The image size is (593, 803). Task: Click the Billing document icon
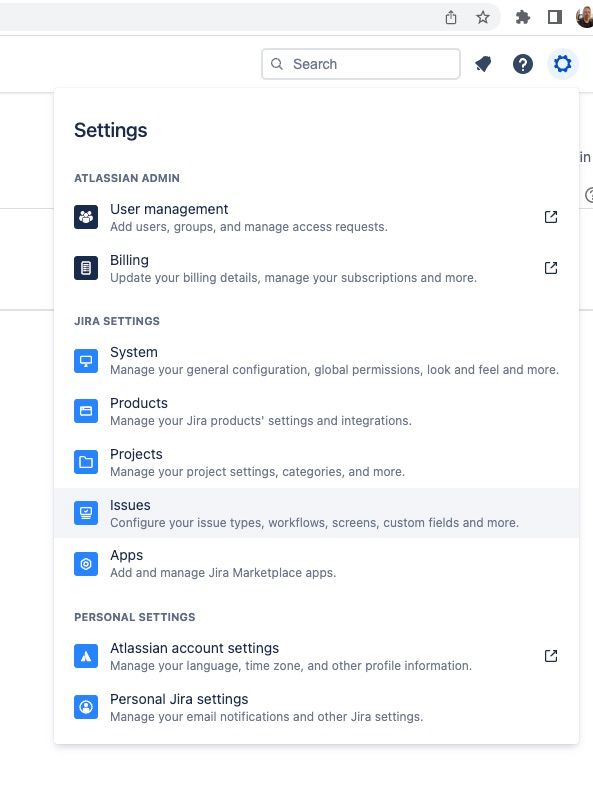pyautogui.click(x=86, y=268)
